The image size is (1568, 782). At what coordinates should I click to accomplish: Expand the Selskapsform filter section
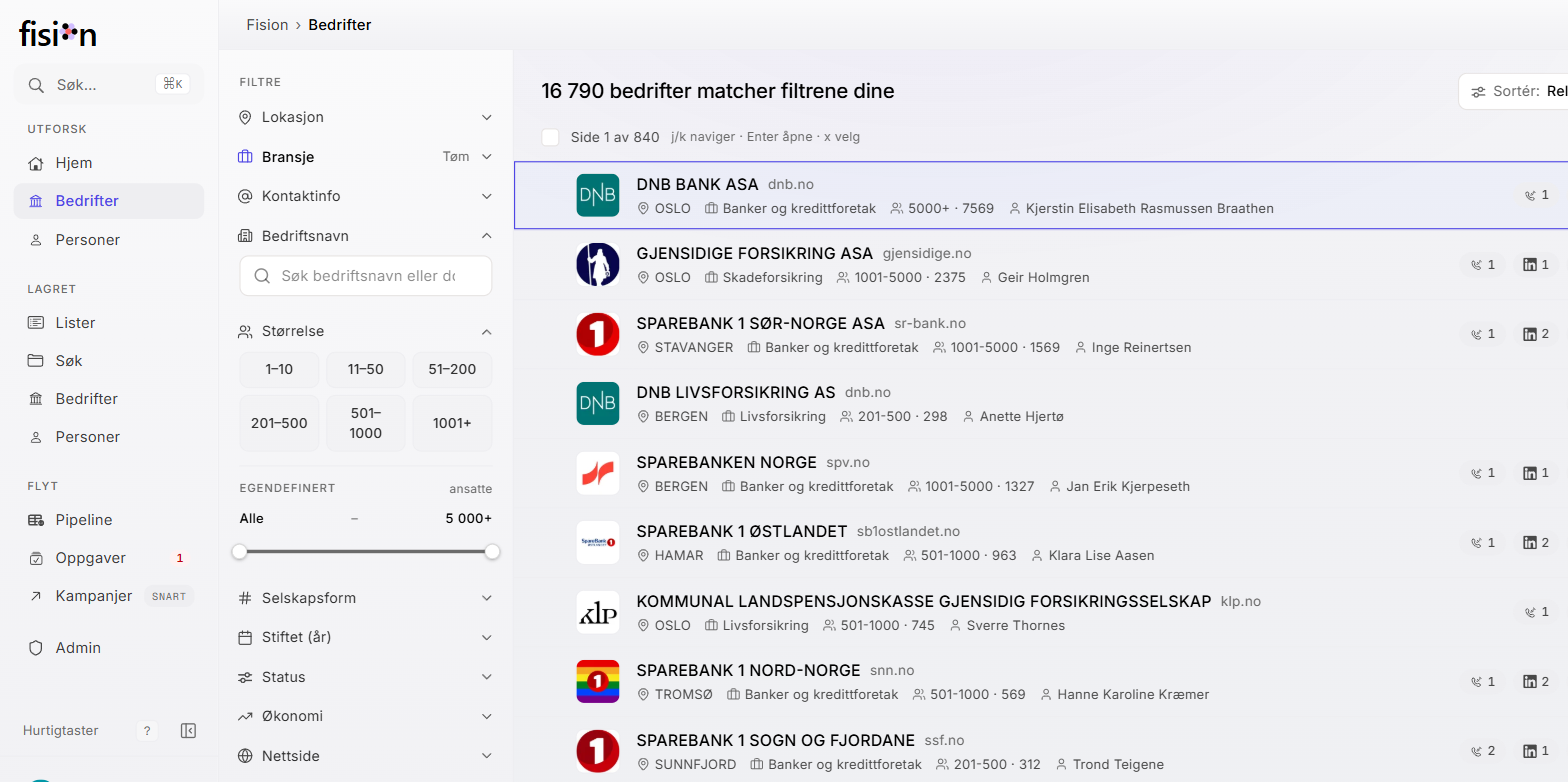[365, 598]
